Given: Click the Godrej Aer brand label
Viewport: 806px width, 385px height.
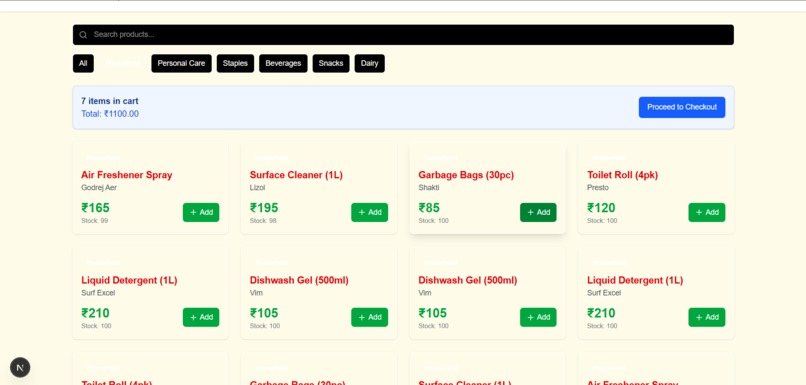Looking at the screenshot, I should pos(99,188).
